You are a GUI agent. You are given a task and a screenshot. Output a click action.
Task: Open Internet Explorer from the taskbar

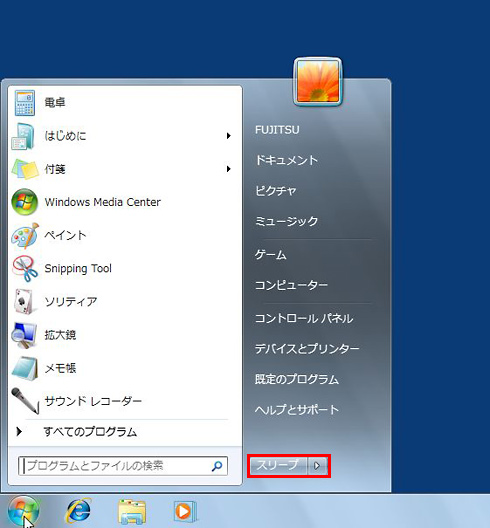point(78,511)
